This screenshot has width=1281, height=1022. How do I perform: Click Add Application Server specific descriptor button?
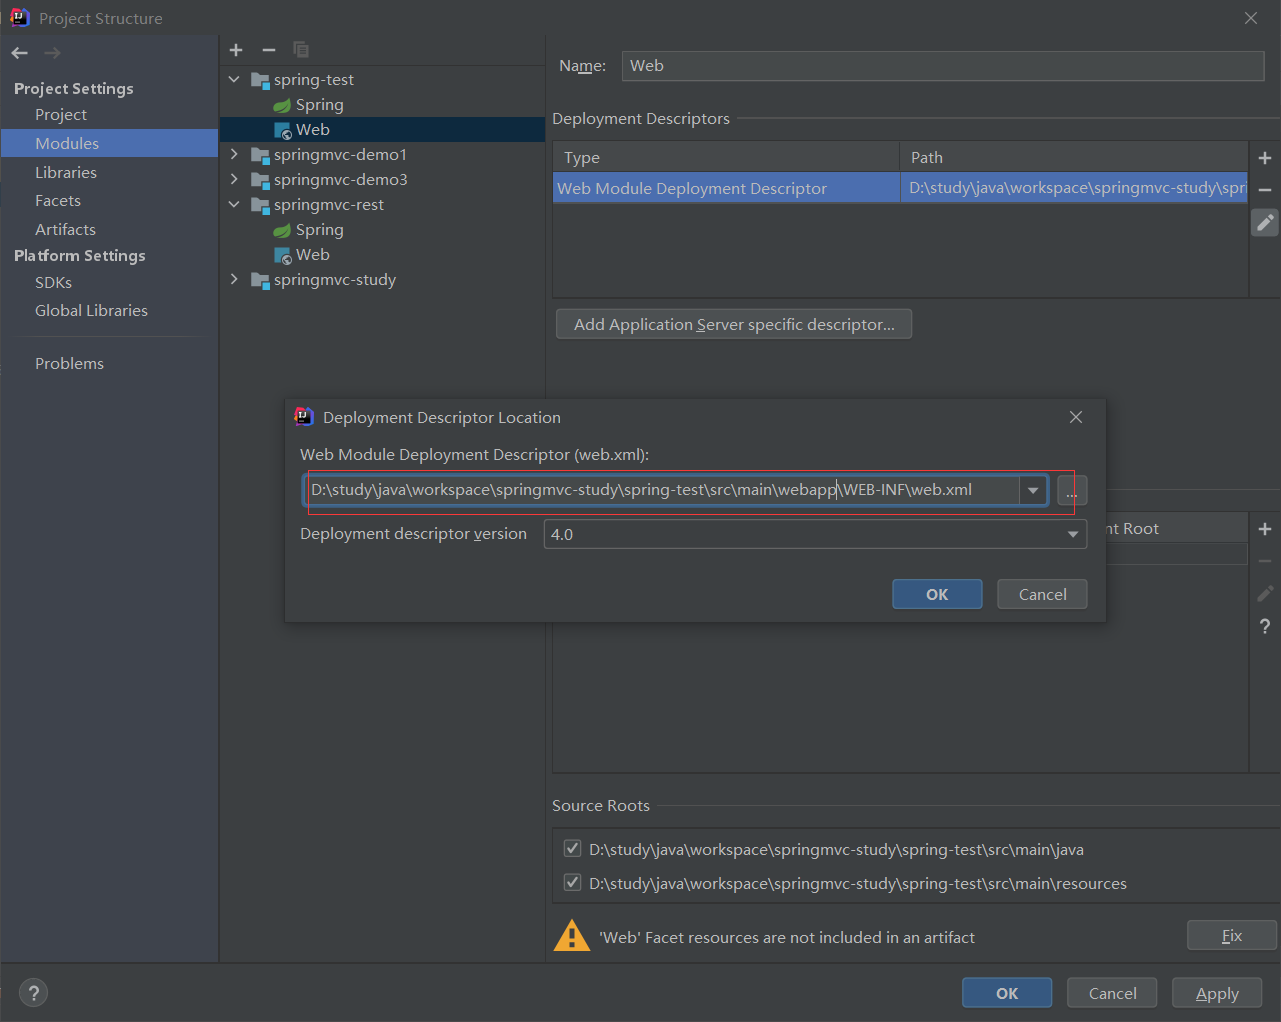pyautogui.click(x=734, y=325)
